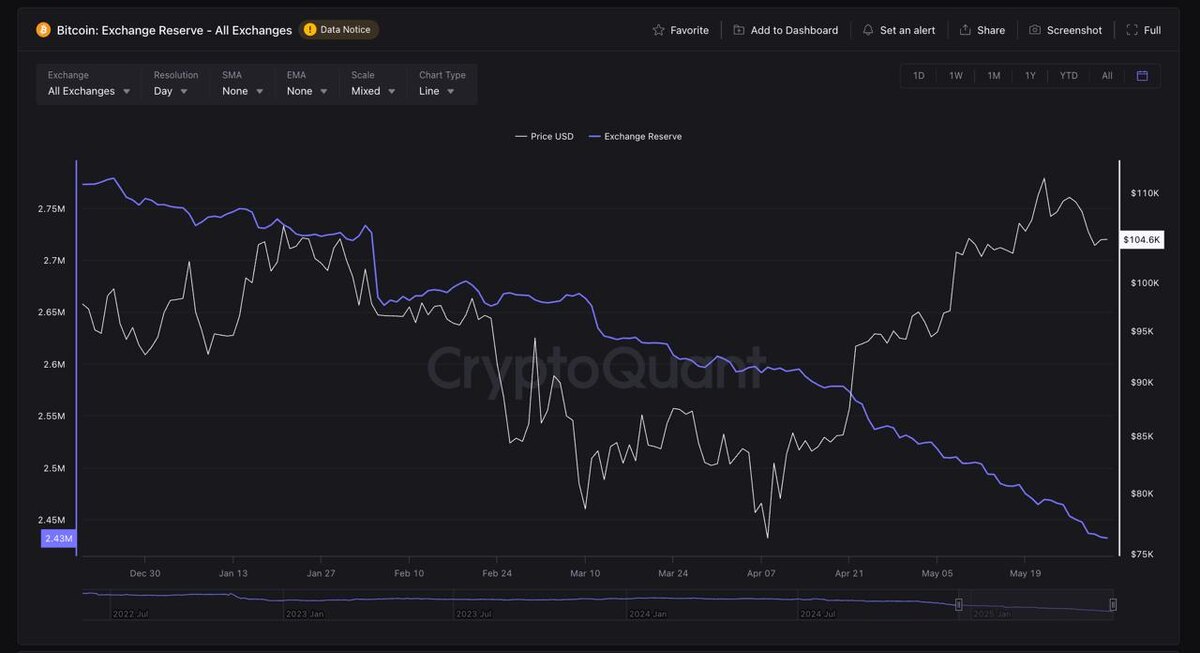The image size is (1200, 653).
Task: Click the left handle of range navigator
Action: (x=958, y=604)
